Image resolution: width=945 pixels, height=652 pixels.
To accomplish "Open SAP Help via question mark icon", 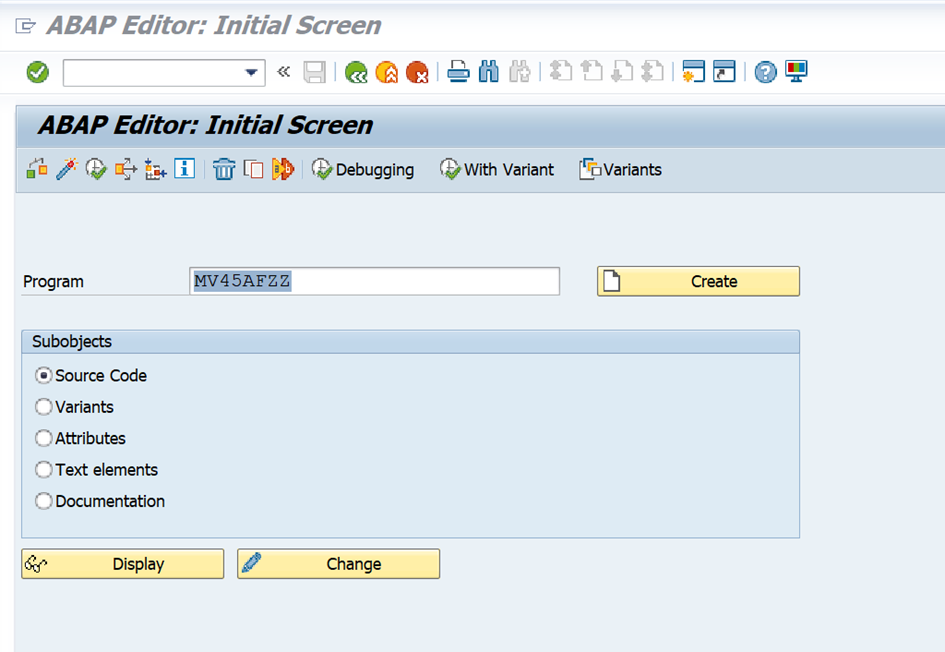I will pos(764,71).
